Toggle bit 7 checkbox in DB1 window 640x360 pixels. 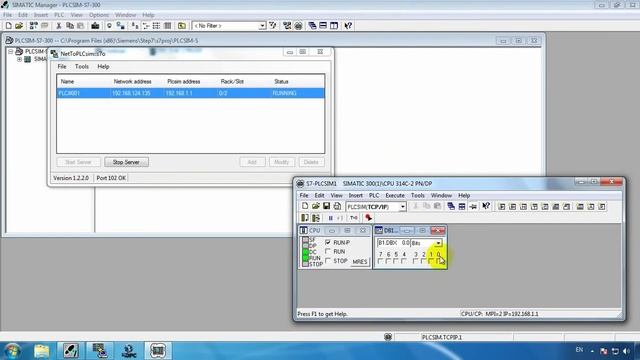[380, 261]
